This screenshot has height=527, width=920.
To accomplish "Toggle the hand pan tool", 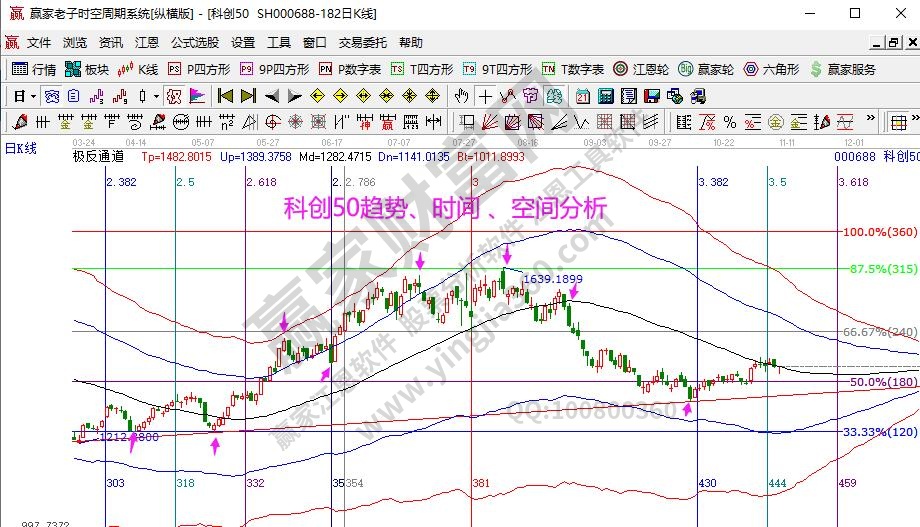I will 461,96.
